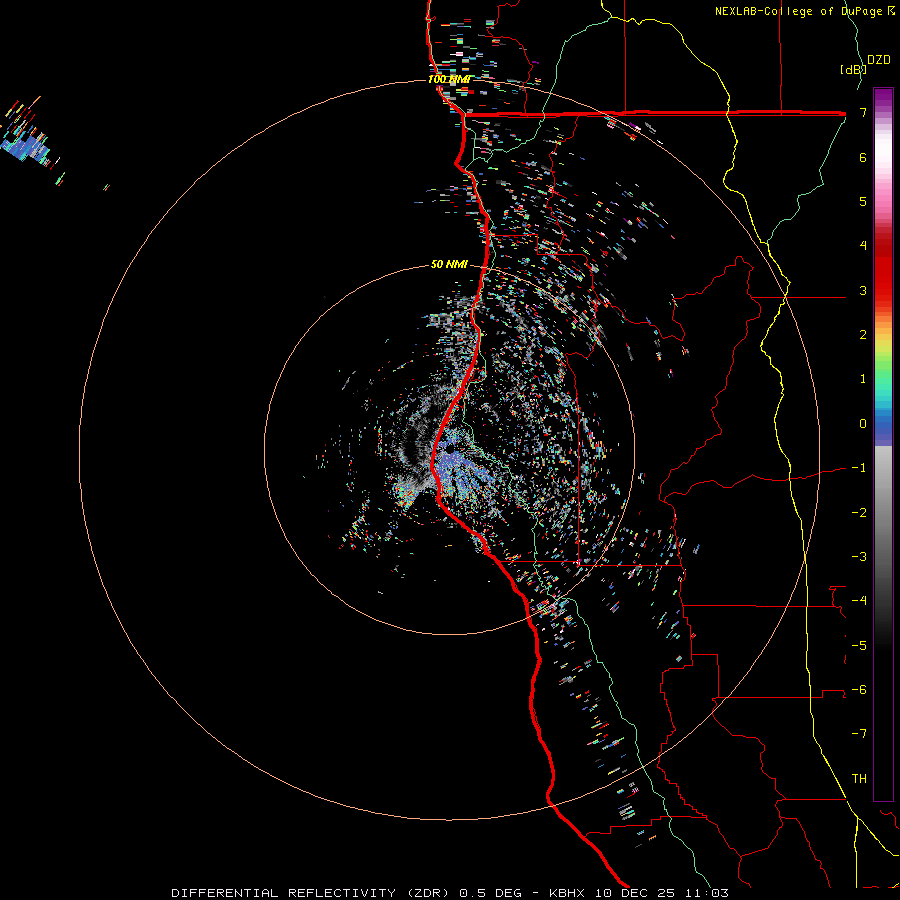900x900 pixels.
Task: Click the ZDR color bar legend
Action: [x=883, y=444]
